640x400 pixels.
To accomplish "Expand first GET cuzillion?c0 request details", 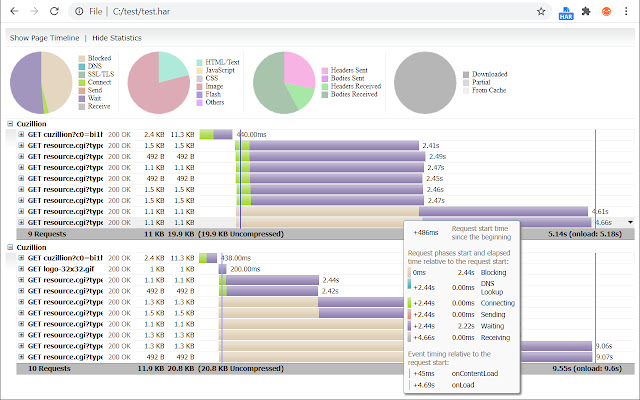I will tap(21, 134).
